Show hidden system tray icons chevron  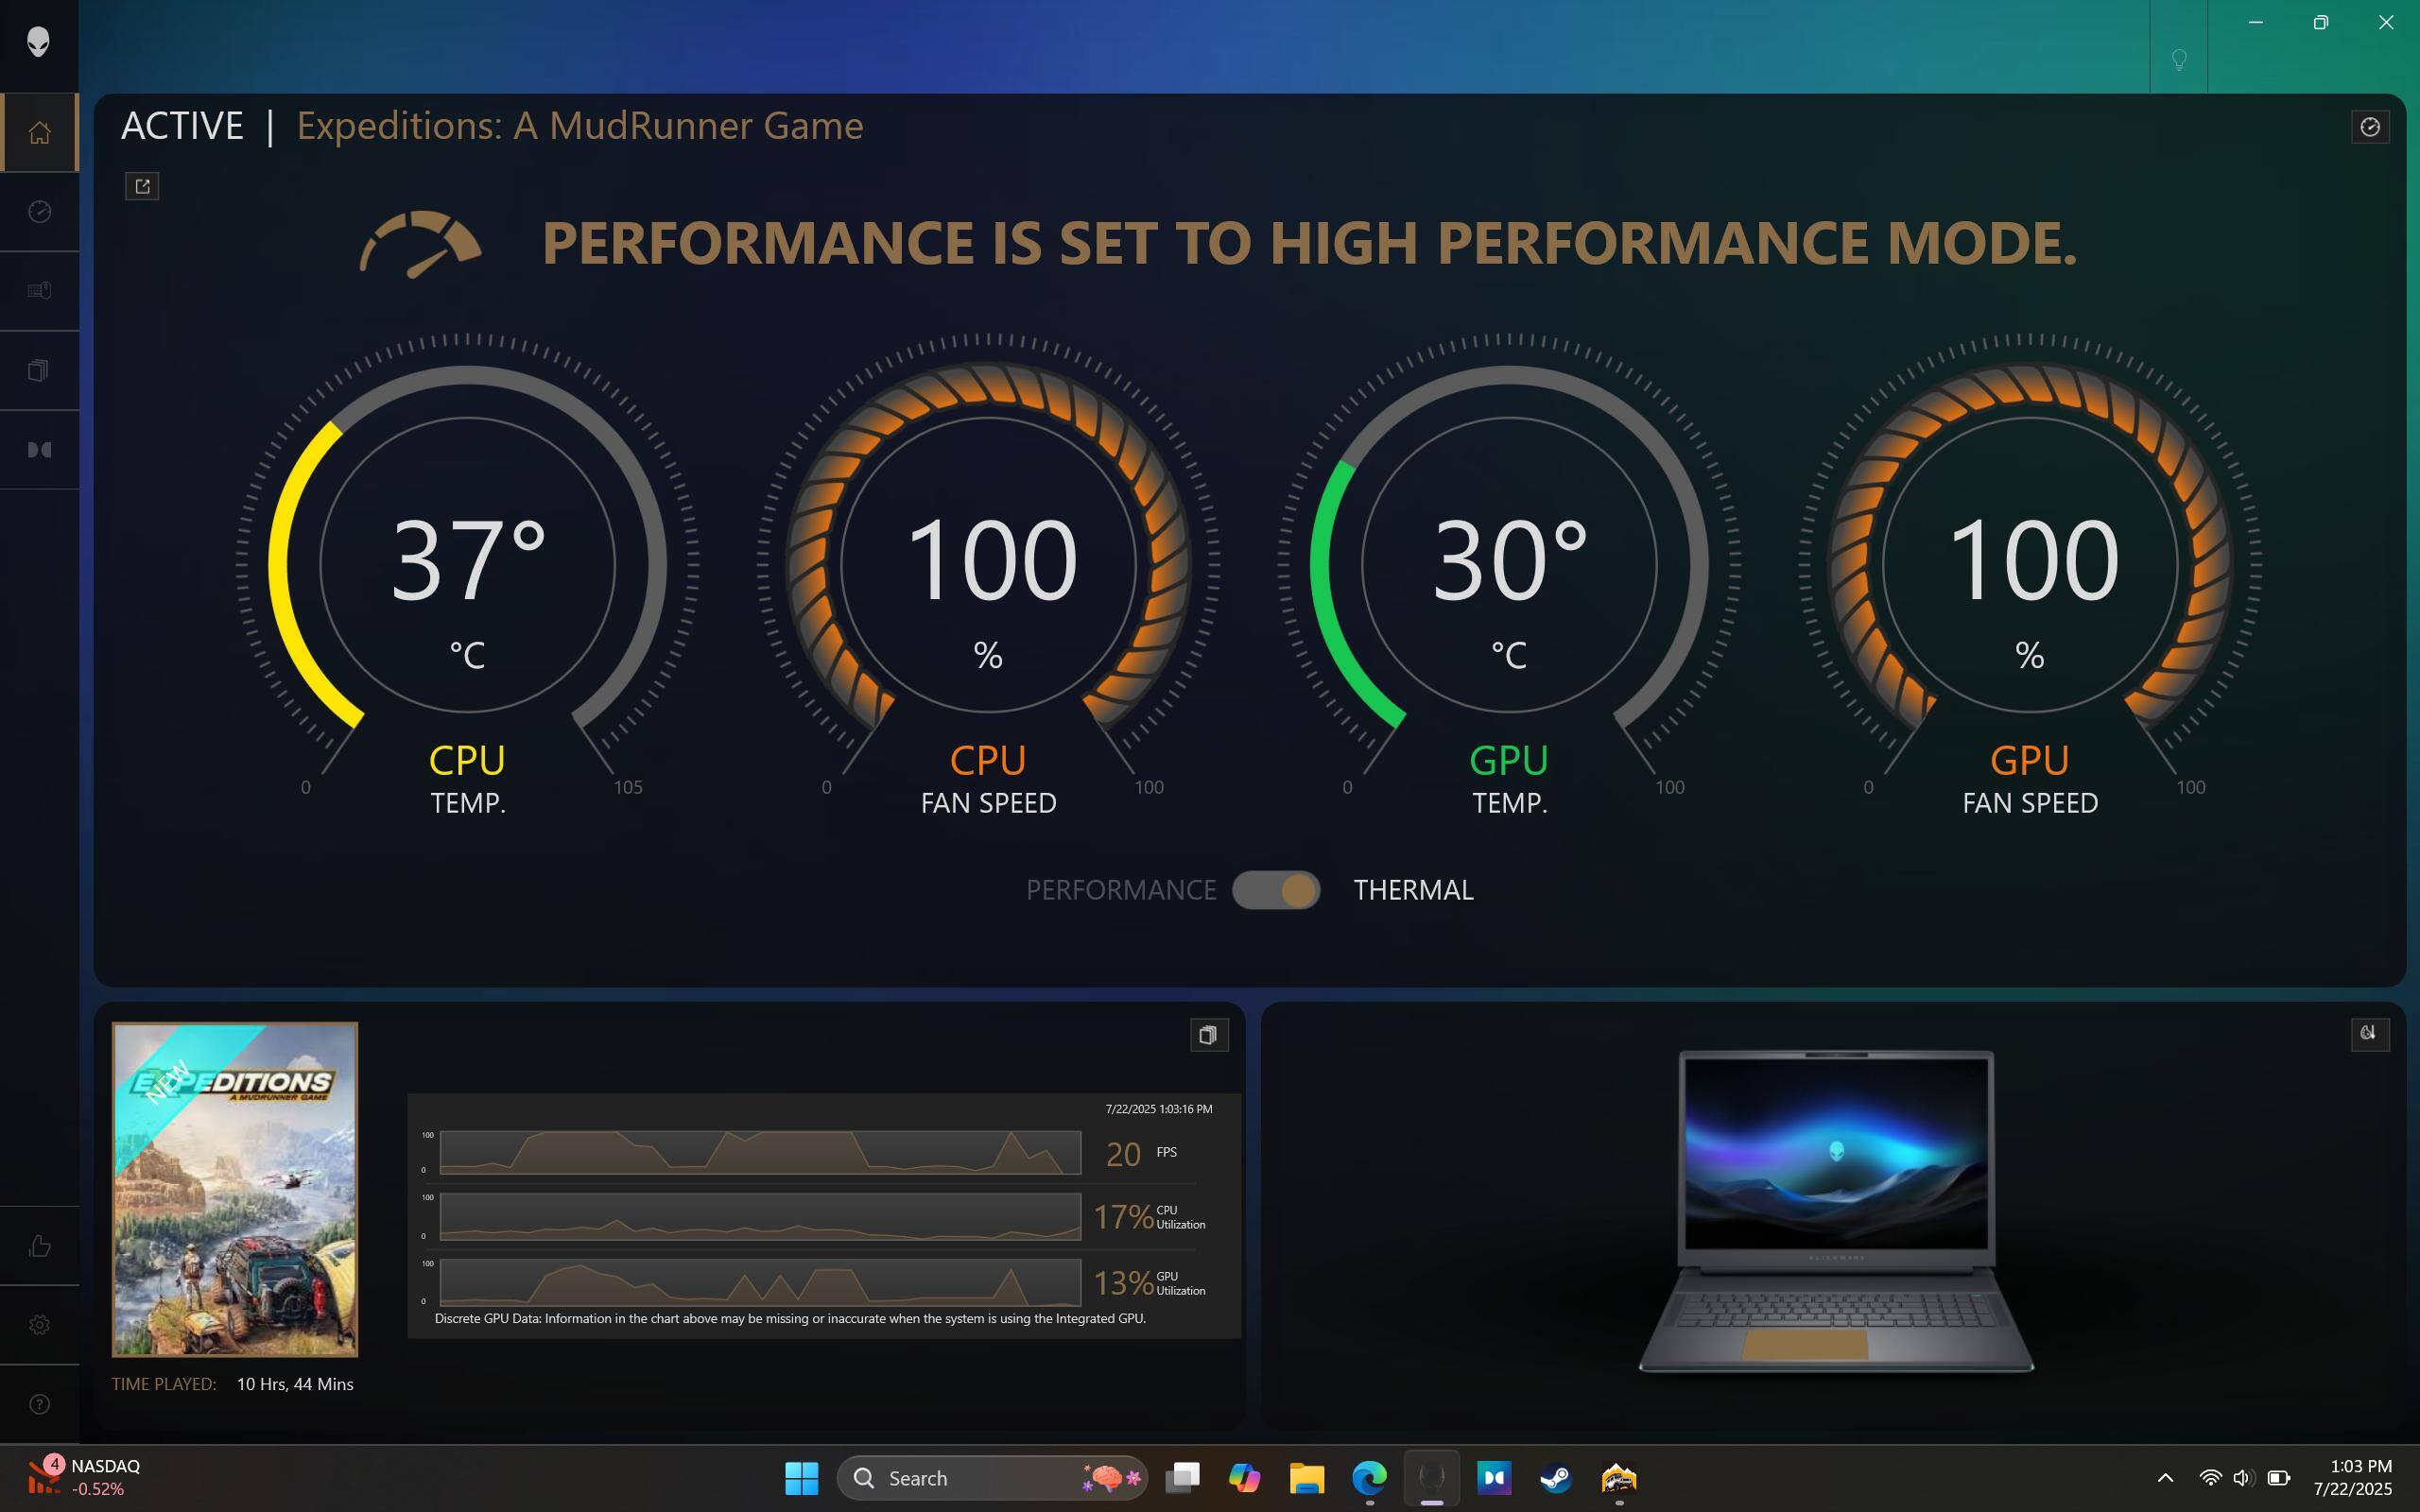(x=2165, y=1478)
